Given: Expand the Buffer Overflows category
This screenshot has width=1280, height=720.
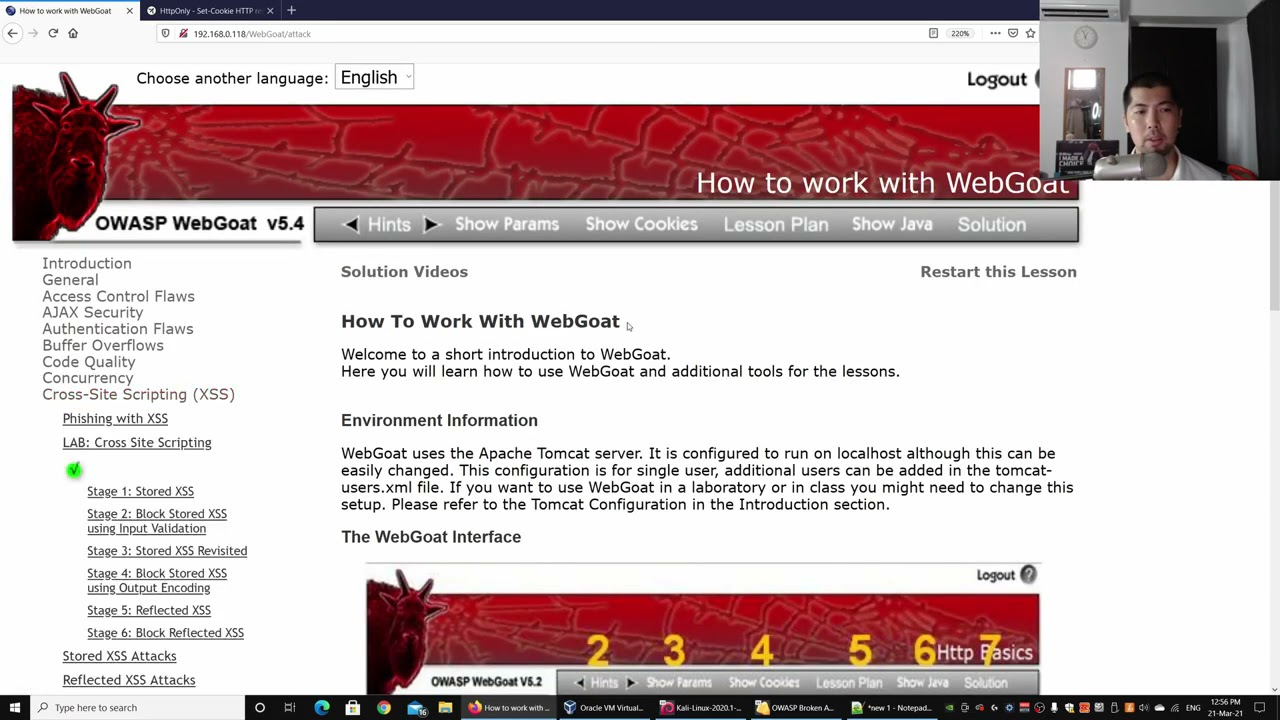Looking at the screenshot, I should (103, 345).
